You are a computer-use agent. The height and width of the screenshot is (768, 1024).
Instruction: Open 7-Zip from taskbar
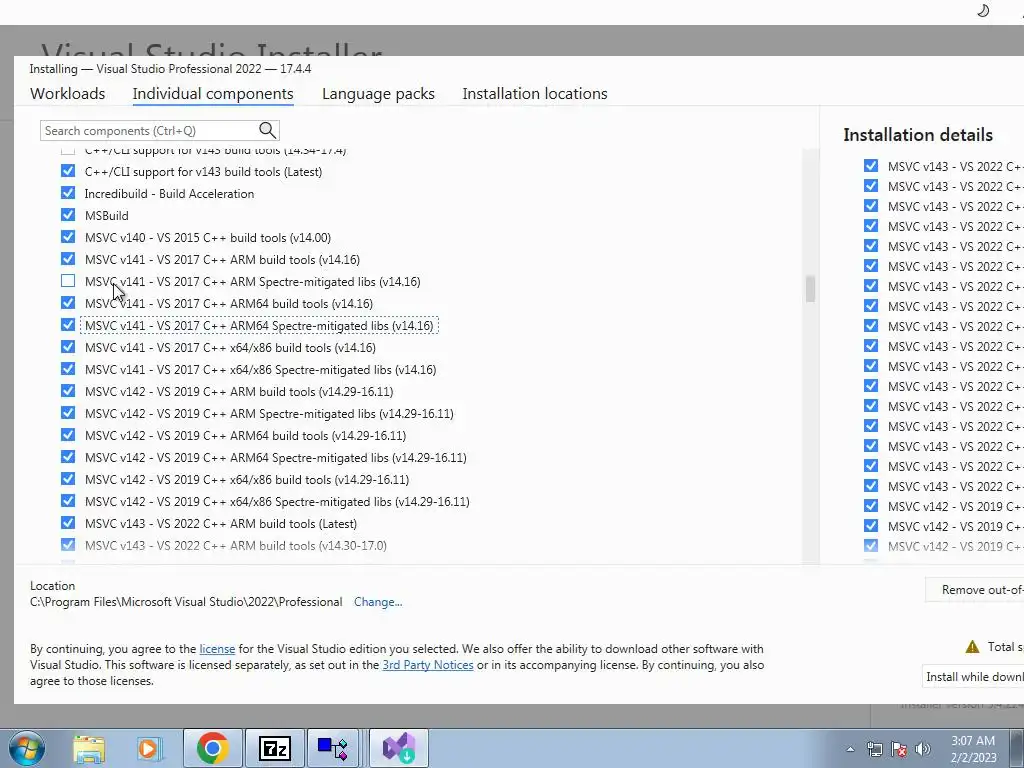[274, 748]
